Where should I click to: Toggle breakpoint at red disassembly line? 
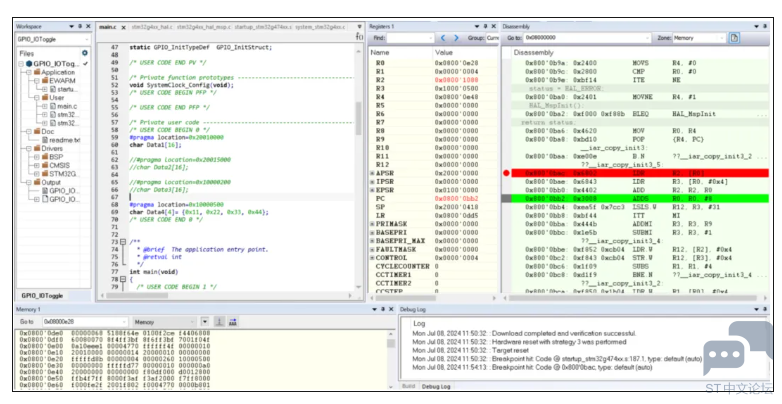pos(507,173)
